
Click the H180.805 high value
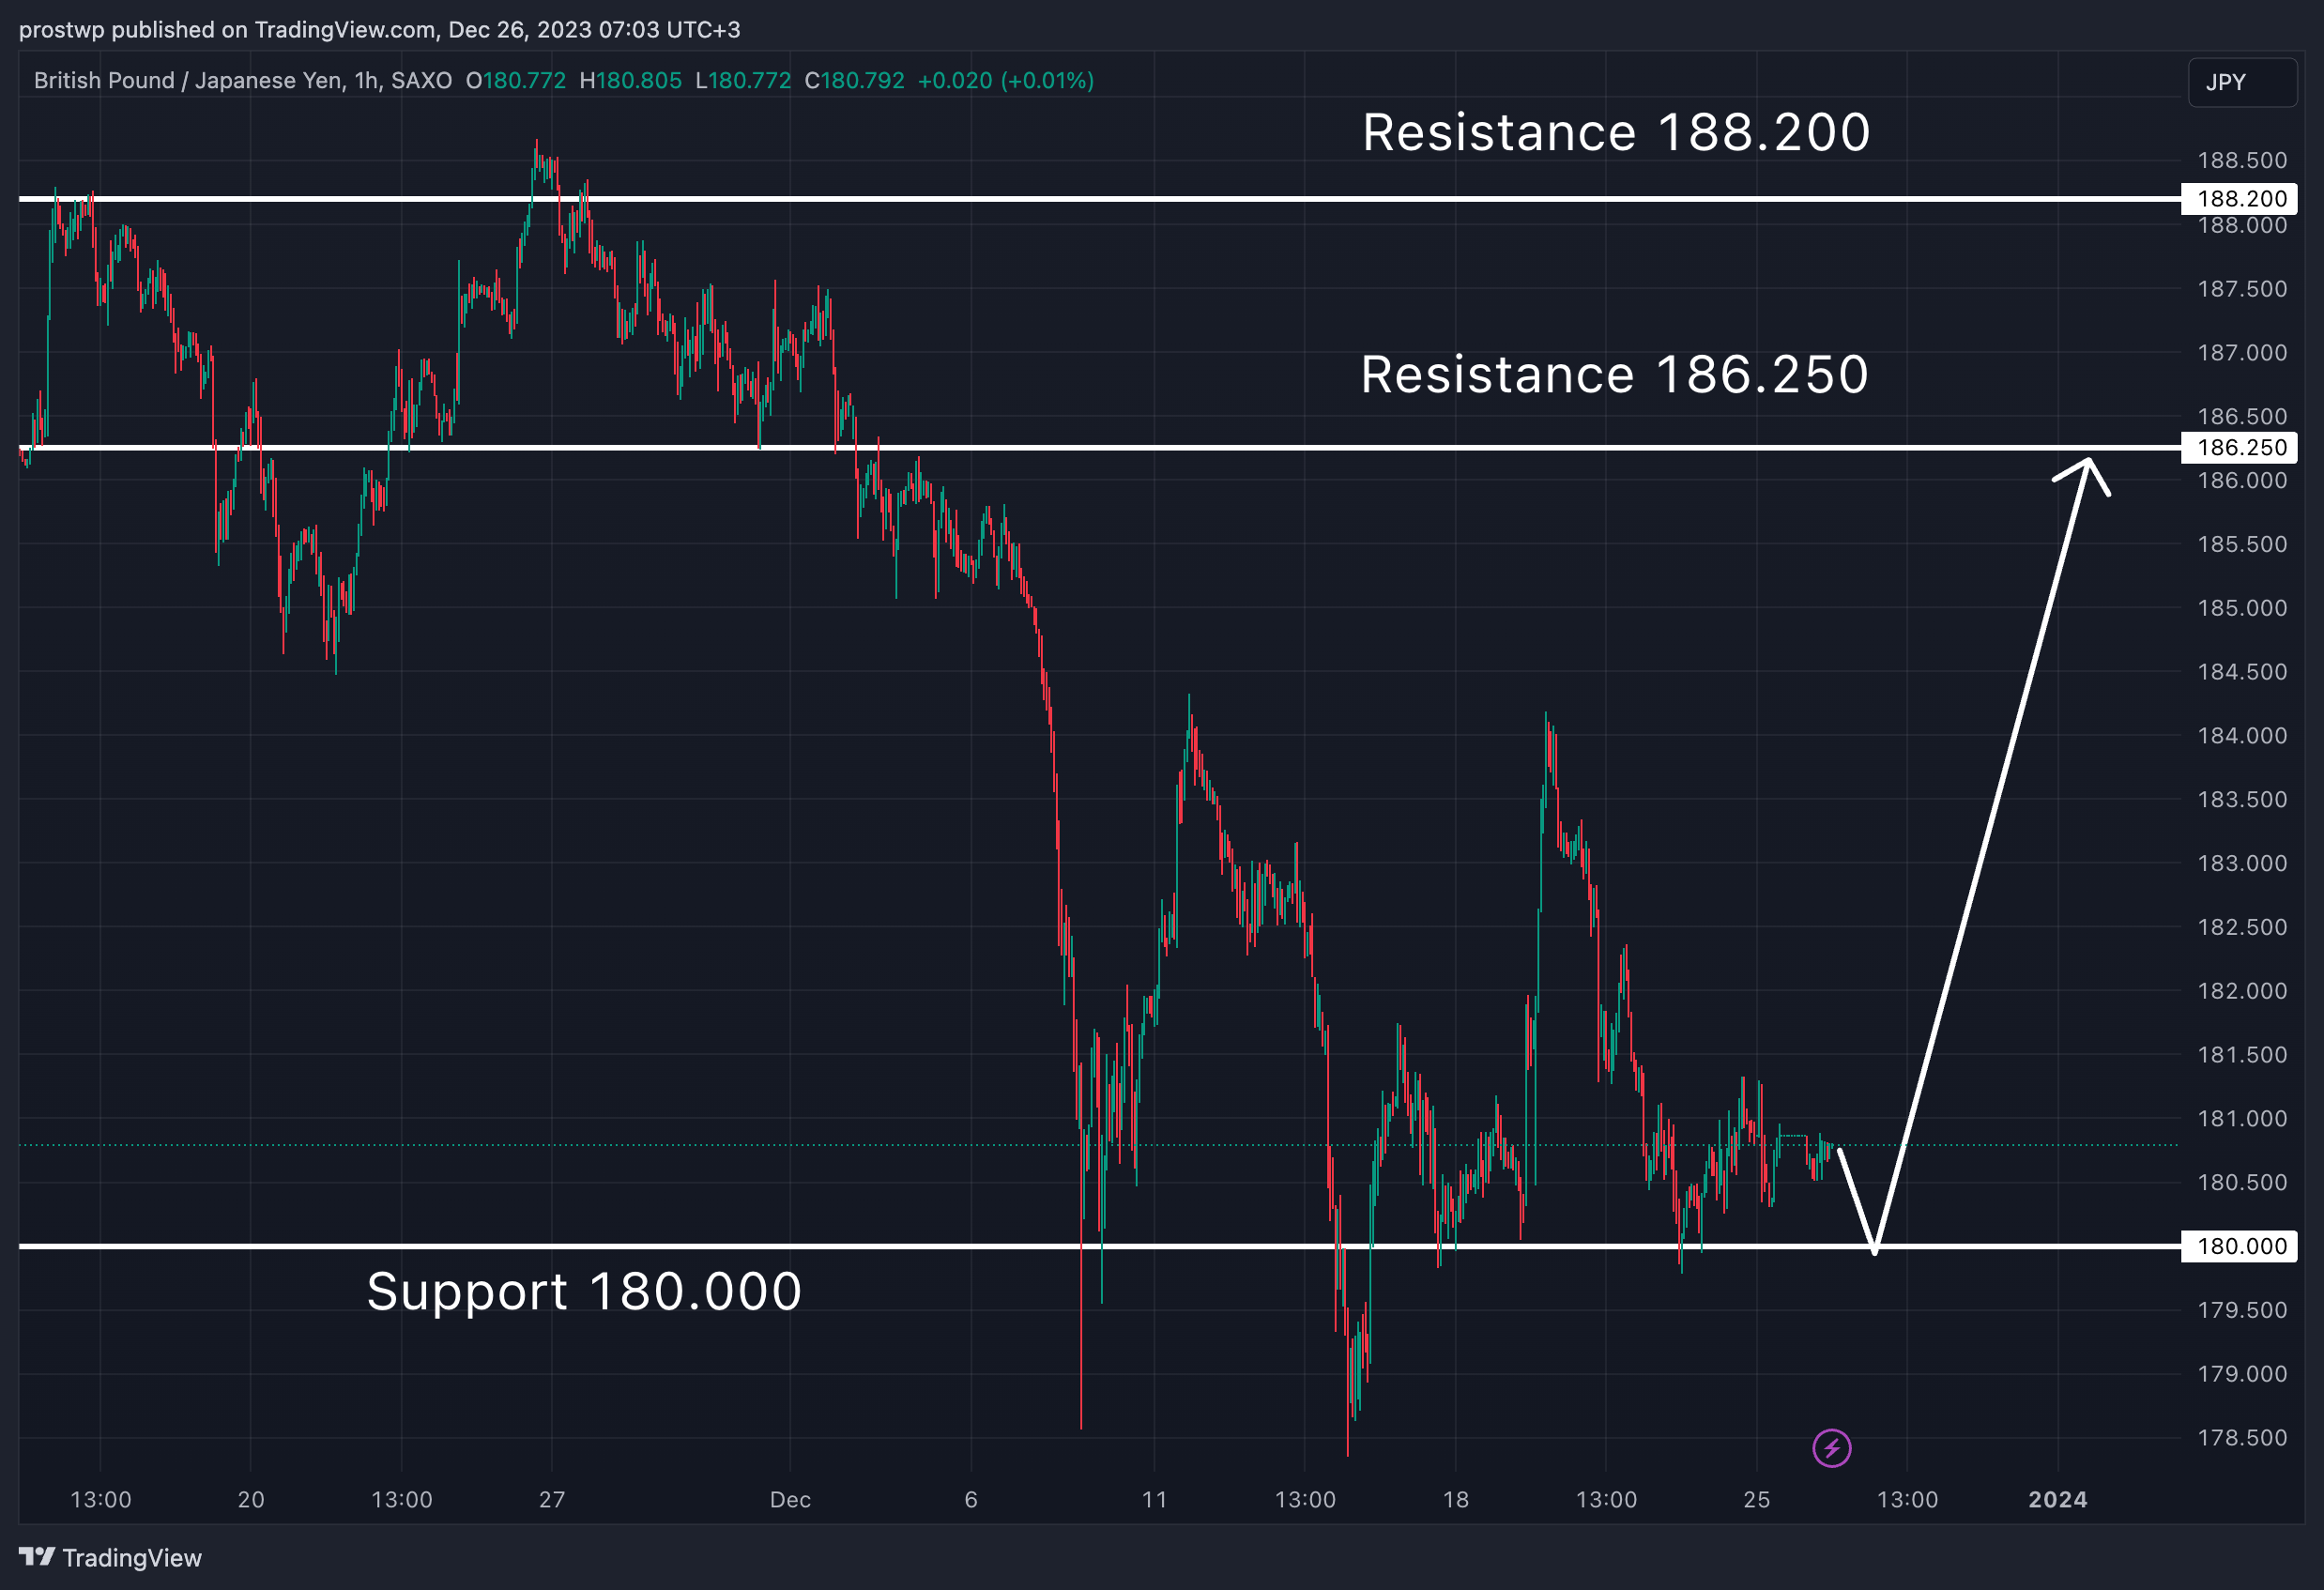(x=631, y=81)
